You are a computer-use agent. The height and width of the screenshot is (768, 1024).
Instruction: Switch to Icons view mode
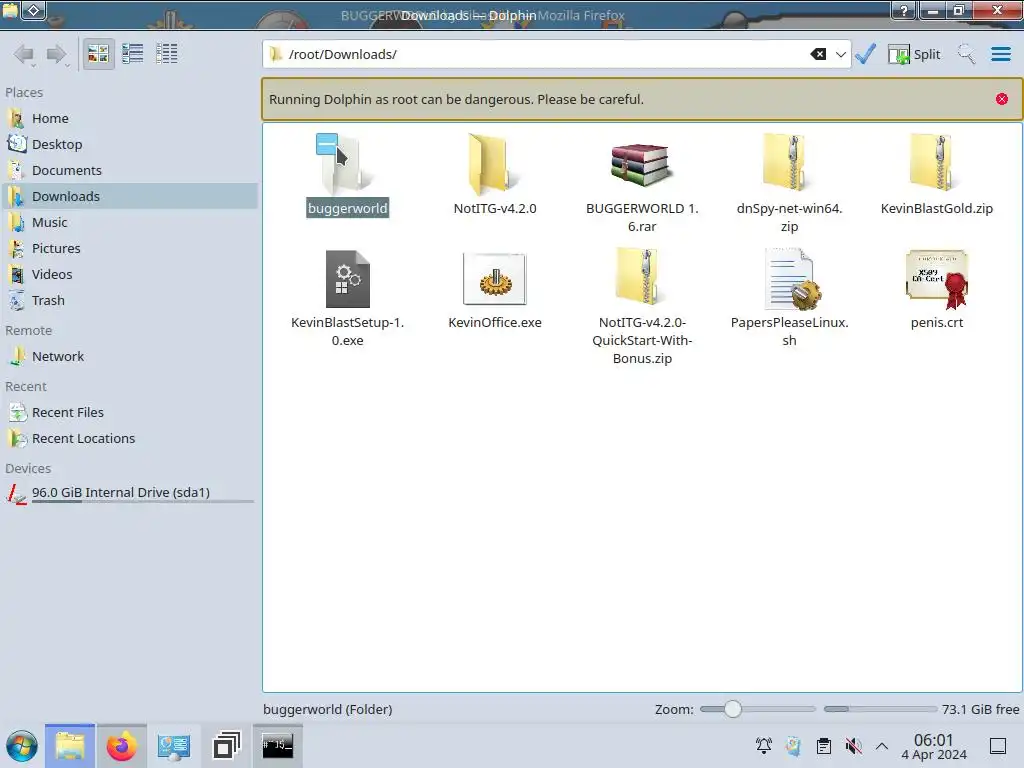click(98, 54)
